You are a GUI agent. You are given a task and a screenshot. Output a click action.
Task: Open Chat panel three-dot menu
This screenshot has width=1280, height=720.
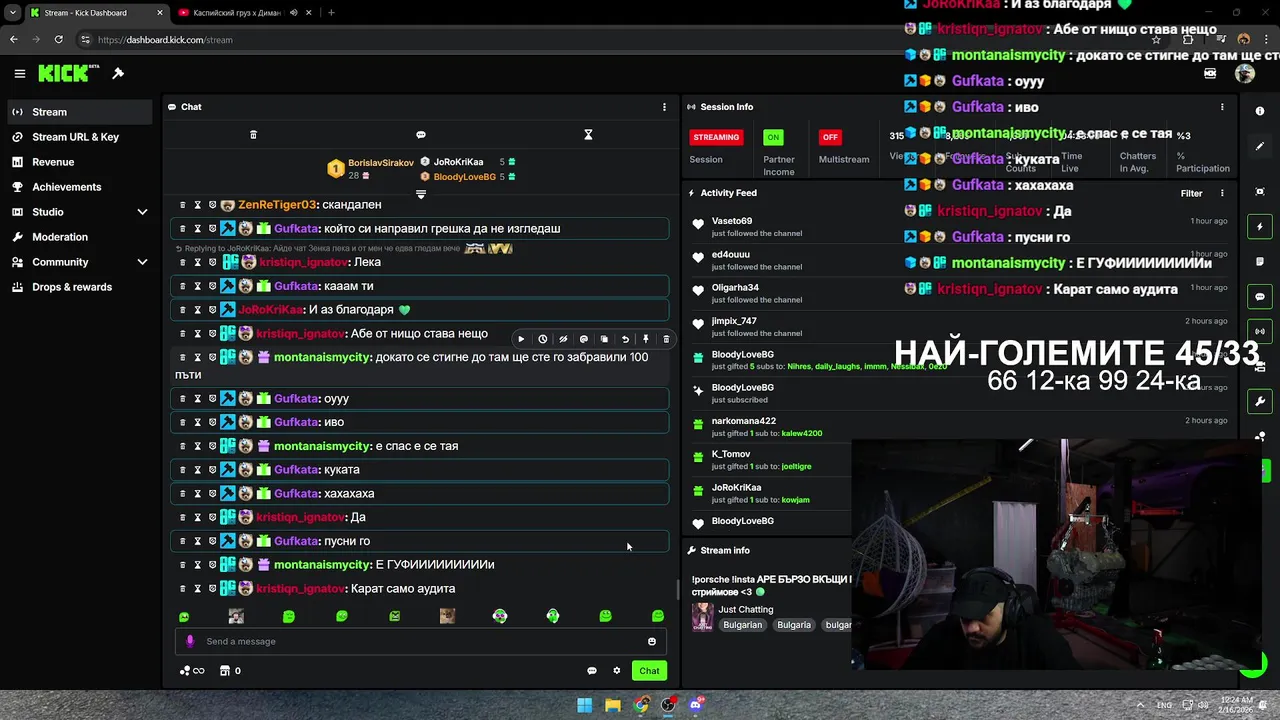tap(664, 107)
